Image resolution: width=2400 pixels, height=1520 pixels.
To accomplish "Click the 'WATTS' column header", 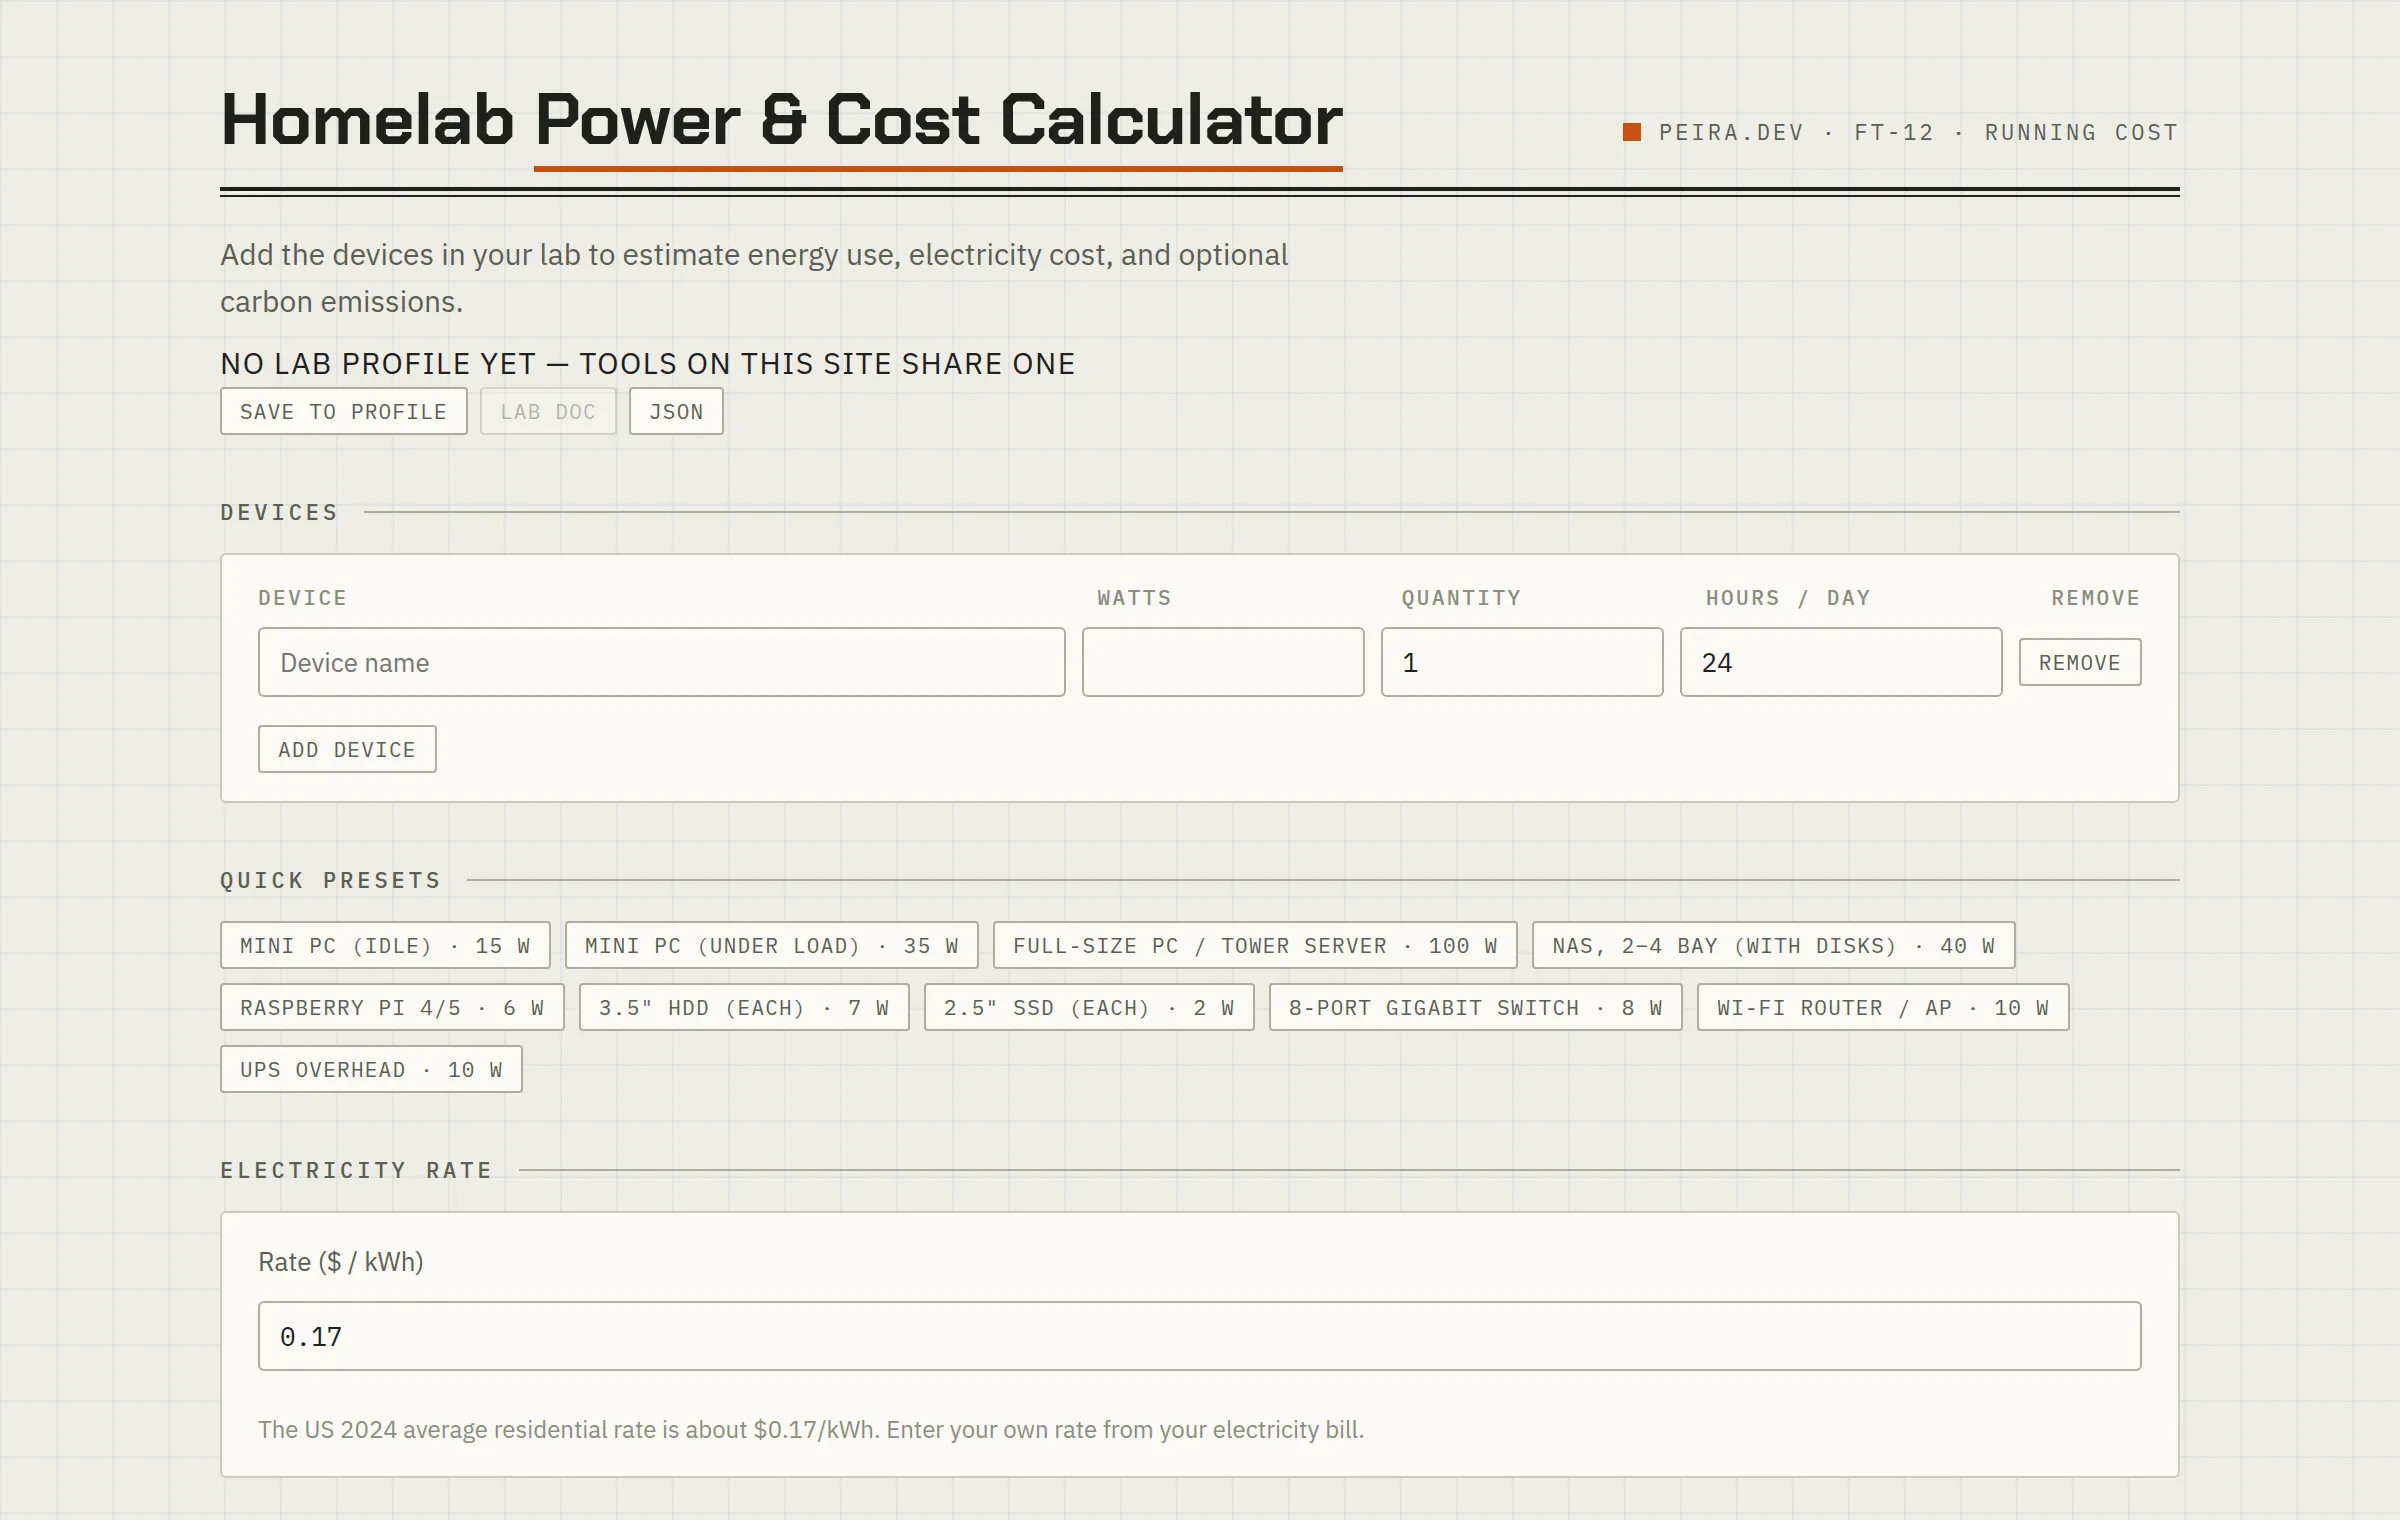I will tap(1134, 598).
